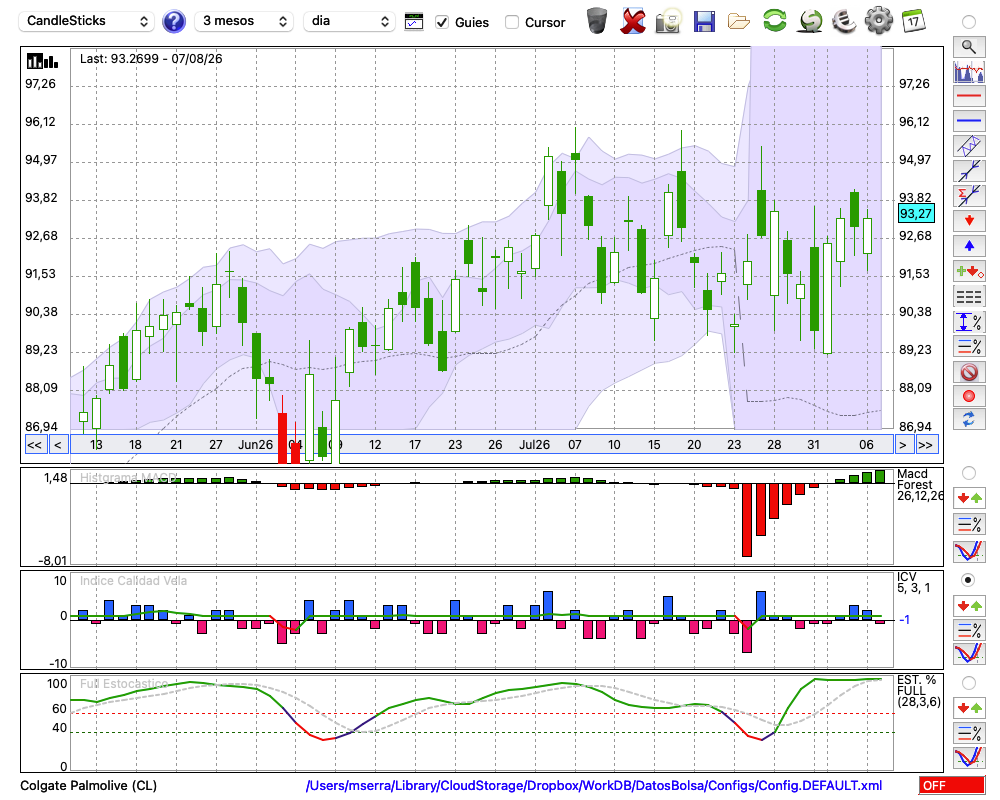Click the trash can icon in toolbar

(x=597, y=20)
